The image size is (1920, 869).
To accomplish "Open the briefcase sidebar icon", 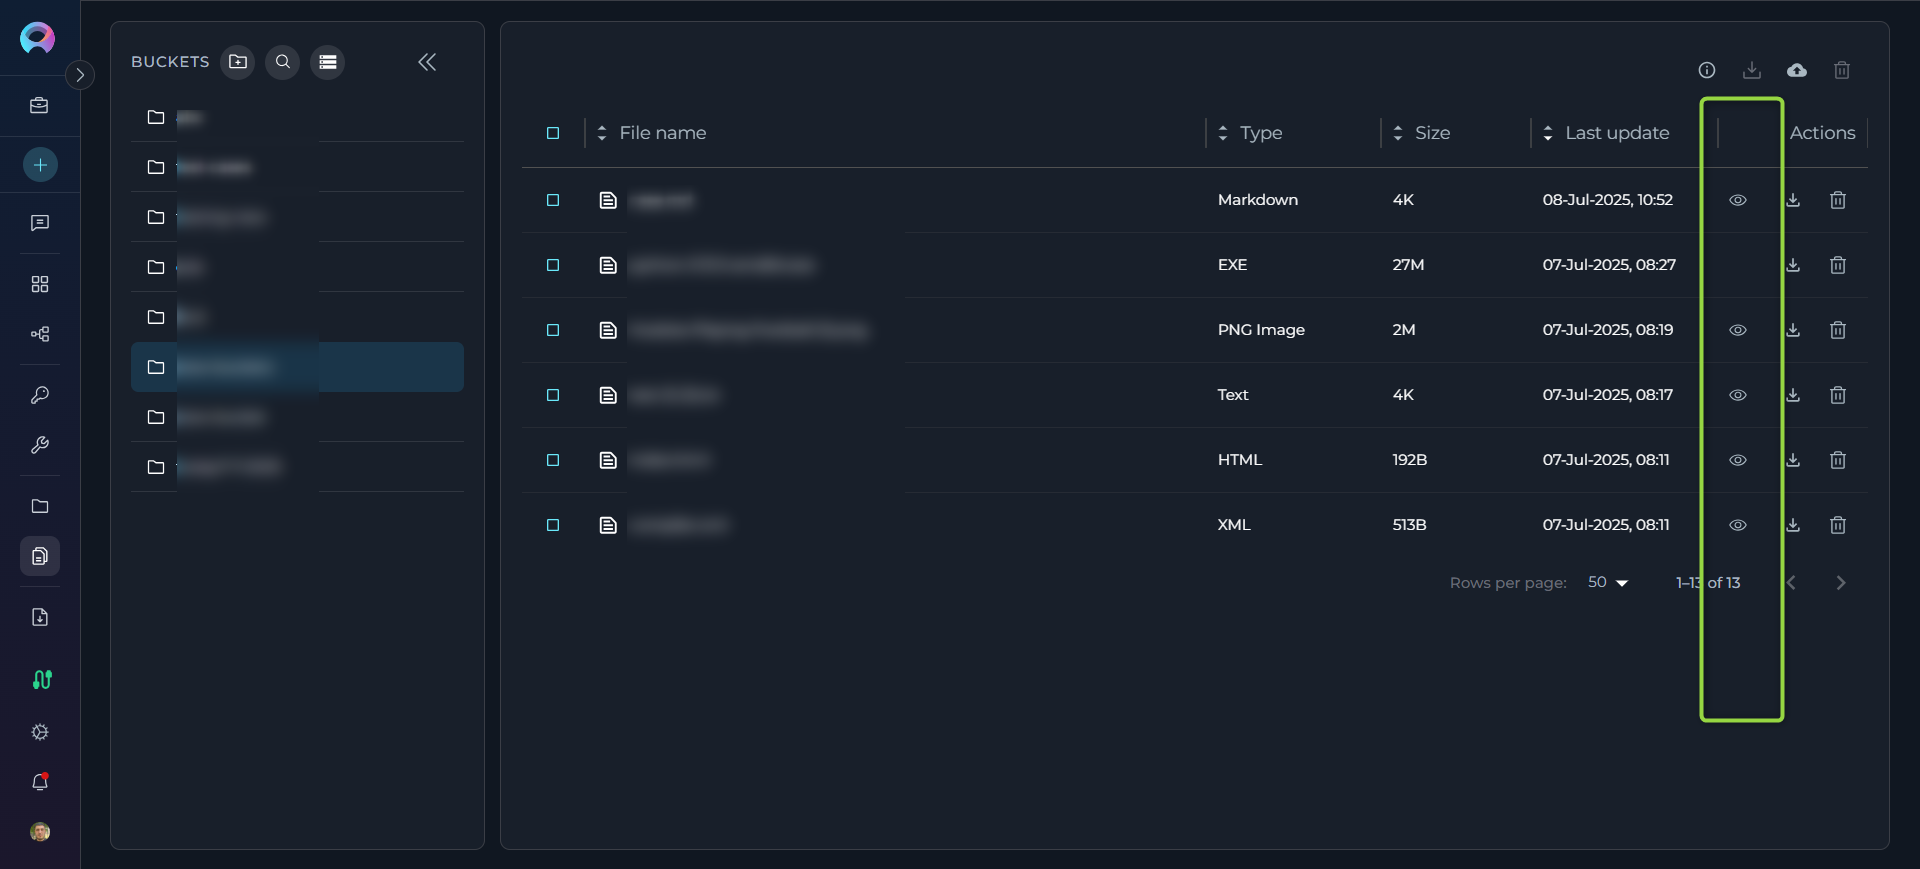I will [x=40, y=106].
